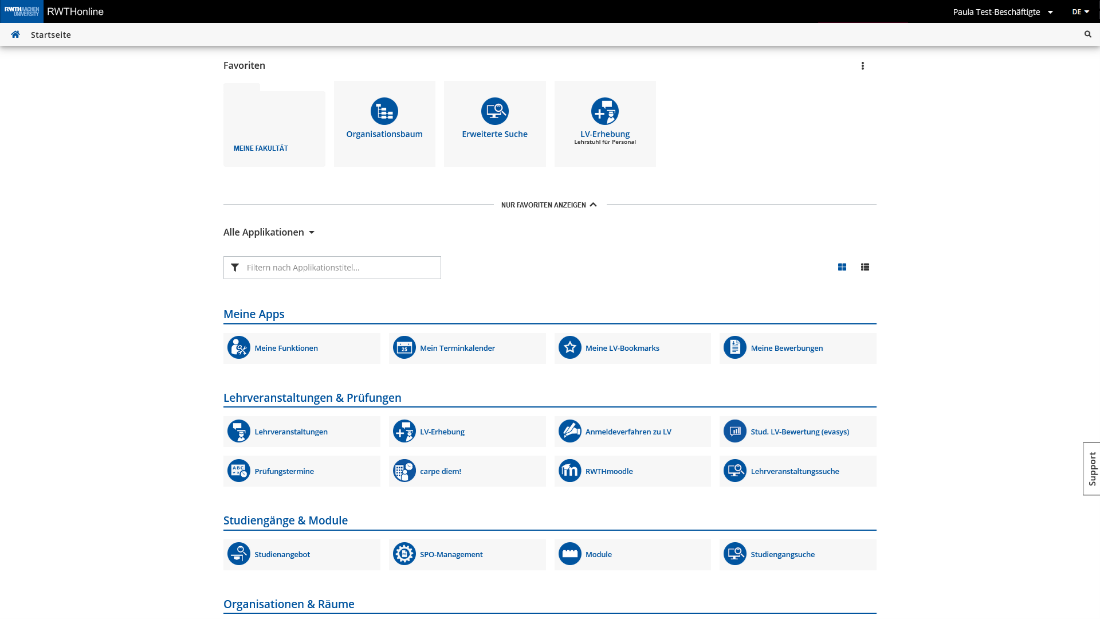Open the Erweiterte Suche favorite tile
This screenshot has width=1100, height=619.
coord(494,123)
